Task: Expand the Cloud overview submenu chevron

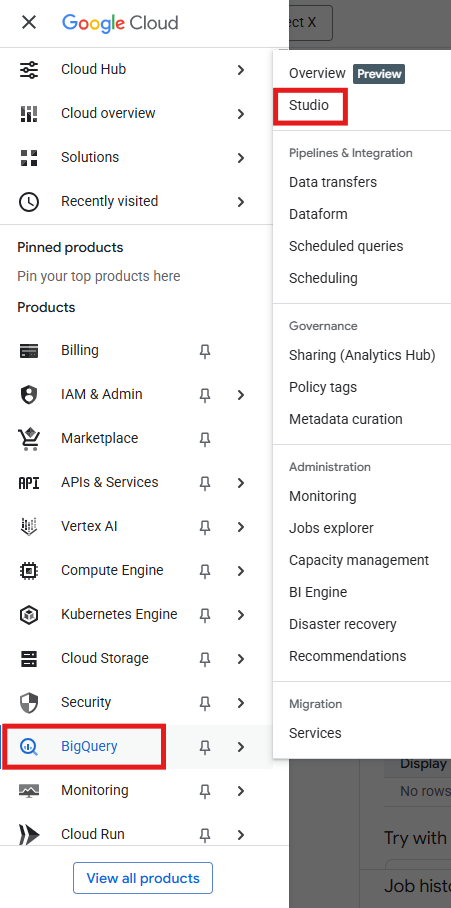Action: coord(241,114)
